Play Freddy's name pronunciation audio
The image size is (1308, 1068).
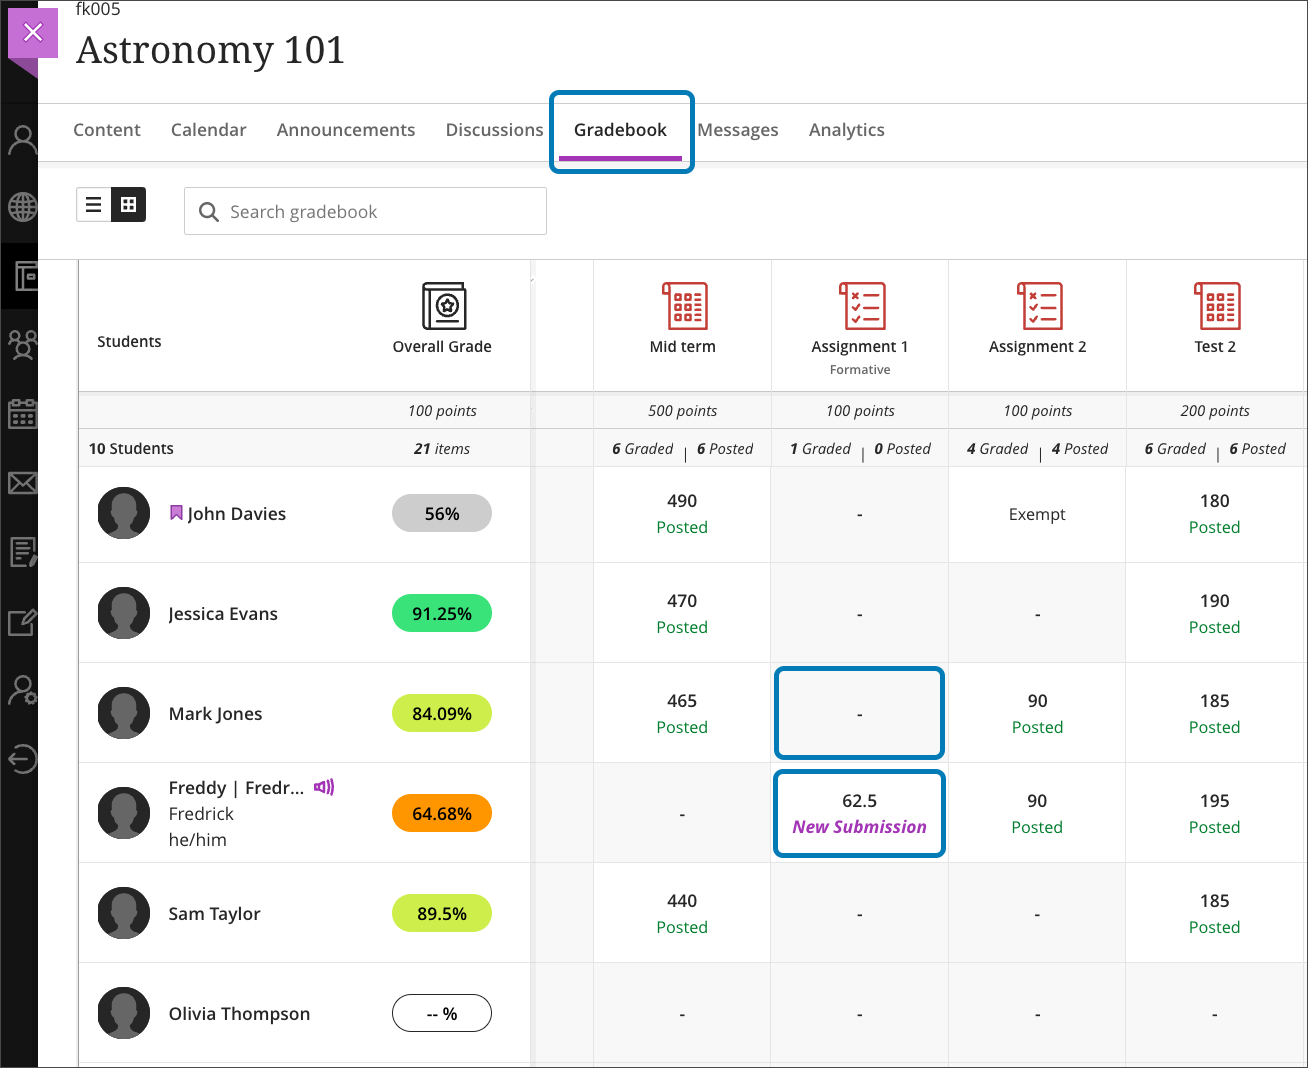pos(323,788)
